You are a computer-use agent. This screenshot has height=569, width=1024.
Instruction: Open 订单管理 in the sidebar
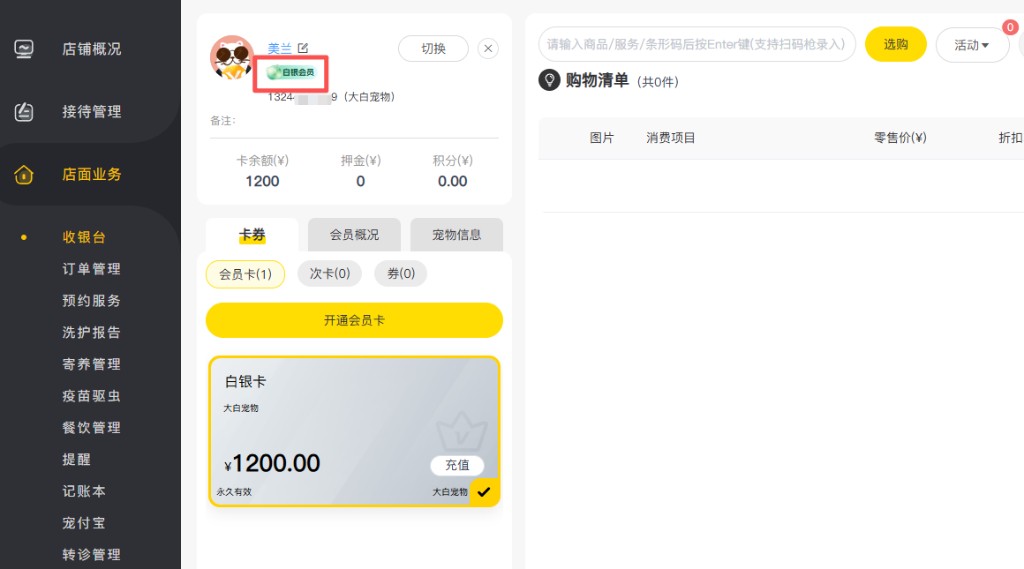91,269
